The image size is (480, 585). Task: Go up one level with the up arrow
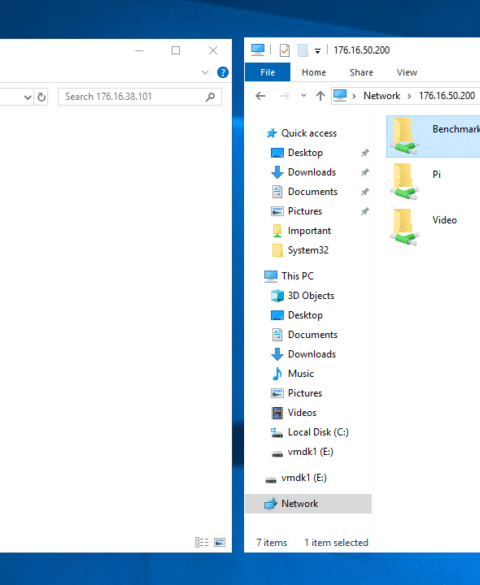click(320, 96)
